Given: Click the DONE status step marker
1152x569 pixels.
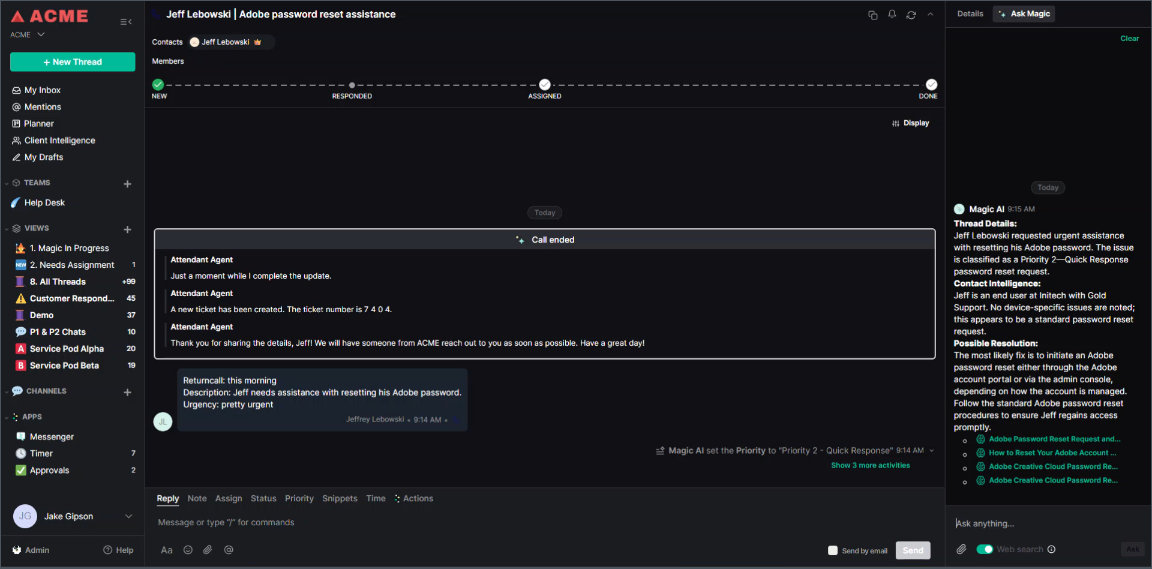Looking at the screenshot, I should (931, 85).
